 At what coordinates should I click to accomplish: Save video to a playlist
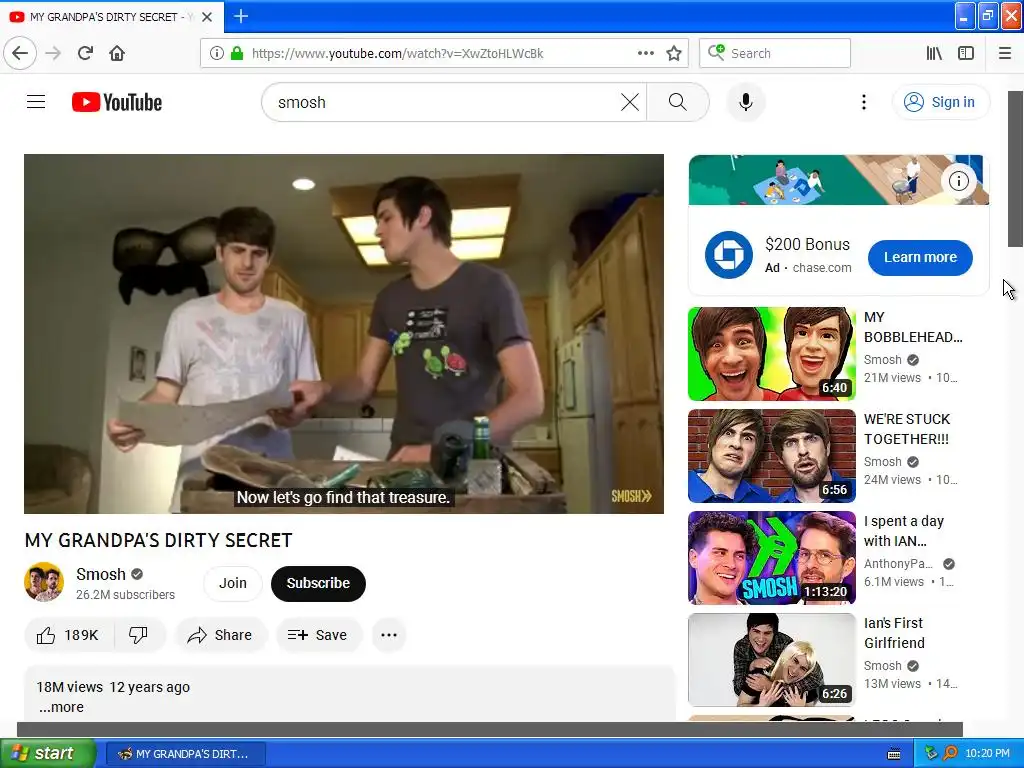click(x=318, y=635)
